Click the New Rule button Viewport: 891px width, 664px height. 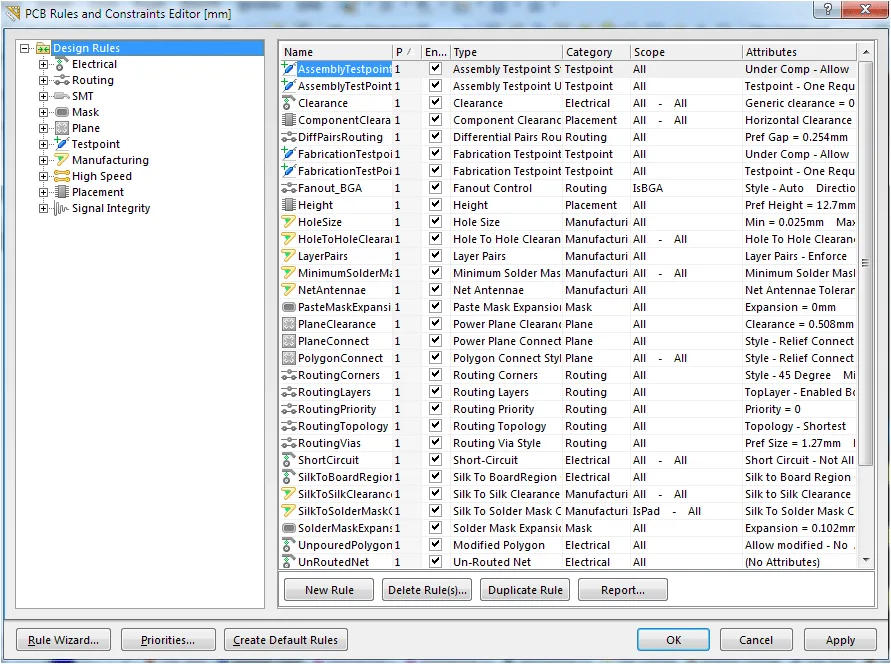coord(329,590)
